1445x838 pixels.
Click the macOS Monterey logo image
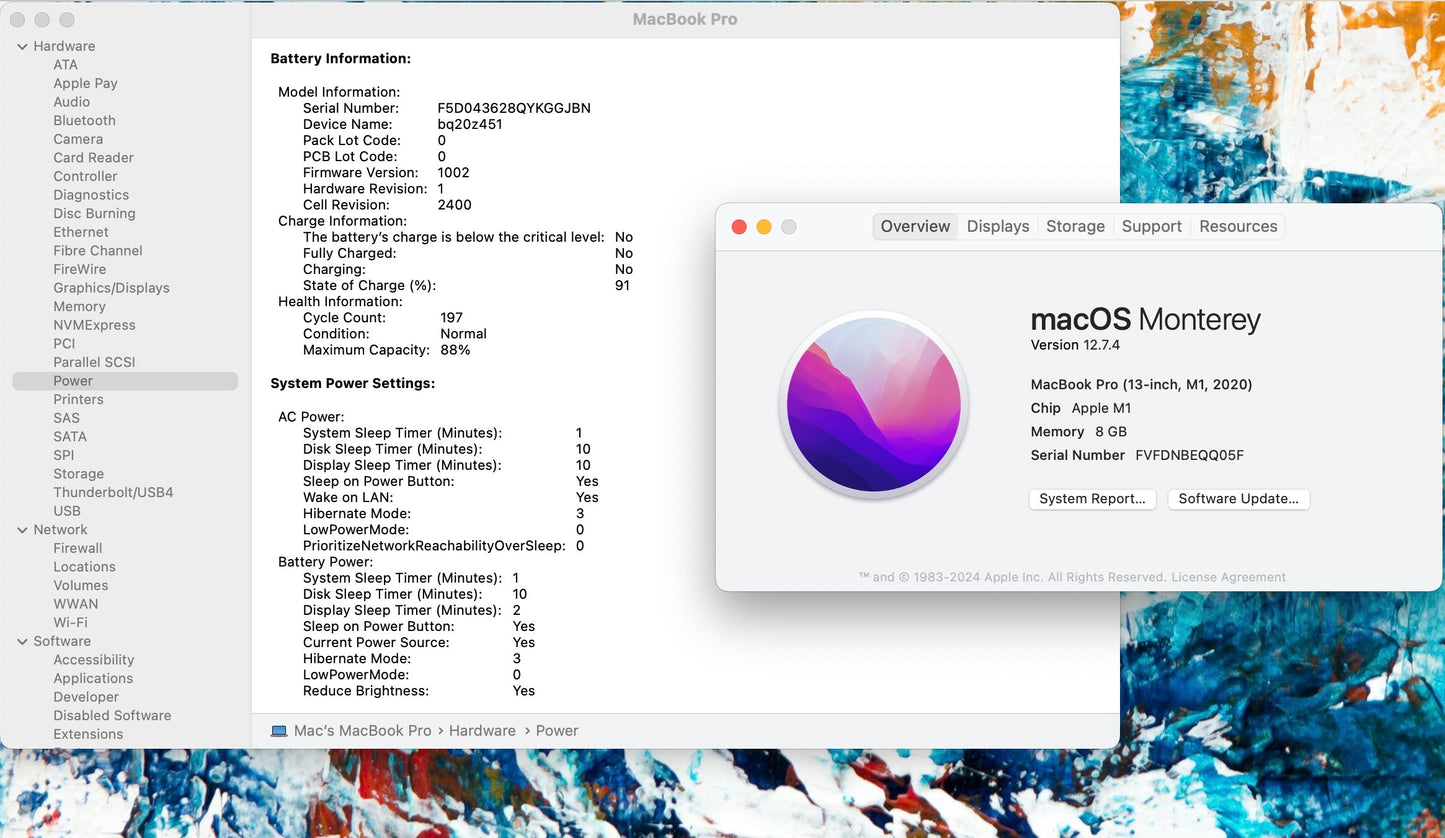tap(874, 404)
